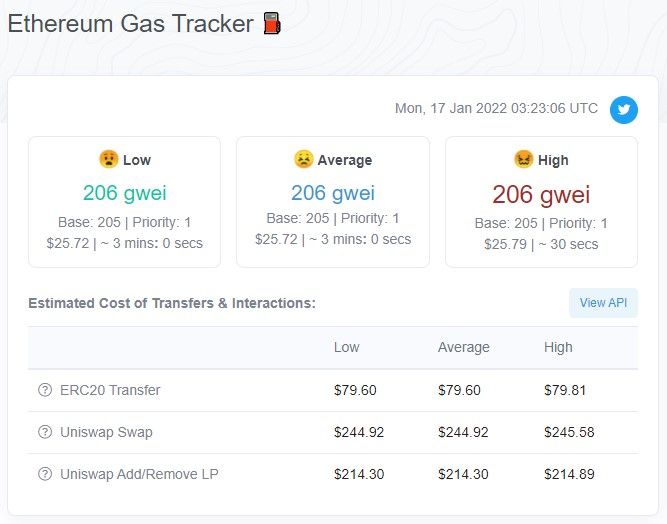Click the Average column header

pos(464,347)
